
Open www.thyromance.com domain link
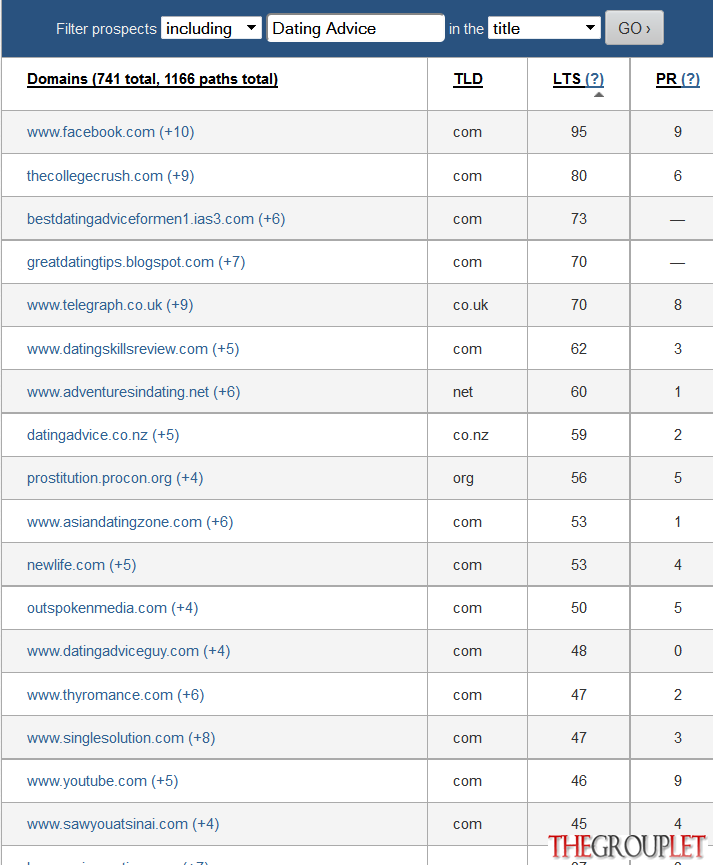[x=115, y=696]
